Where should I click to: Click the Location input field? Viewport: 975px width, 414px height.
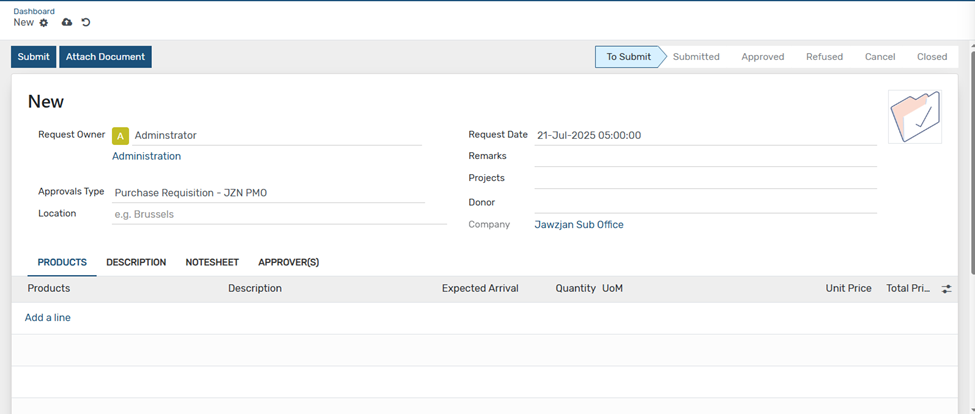[279, 214]
